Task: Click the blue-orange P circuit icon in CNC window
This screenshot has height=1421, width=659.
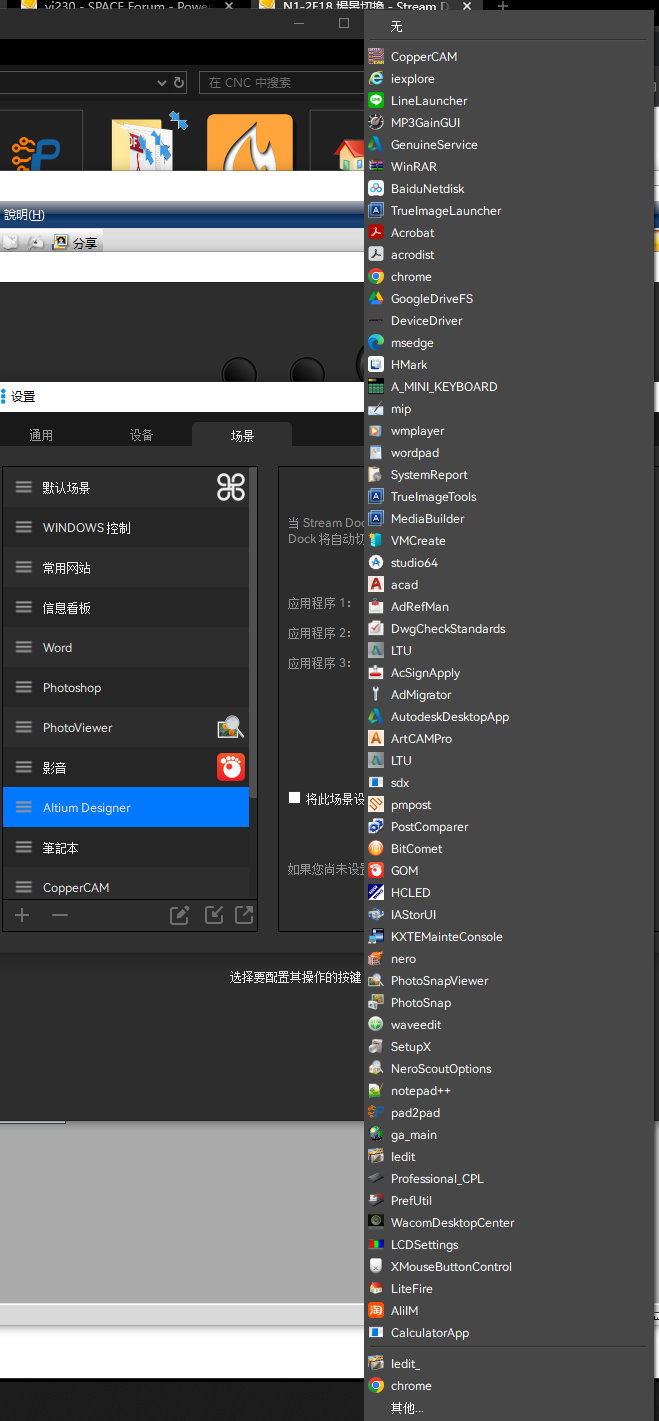Action: [34, 152]
